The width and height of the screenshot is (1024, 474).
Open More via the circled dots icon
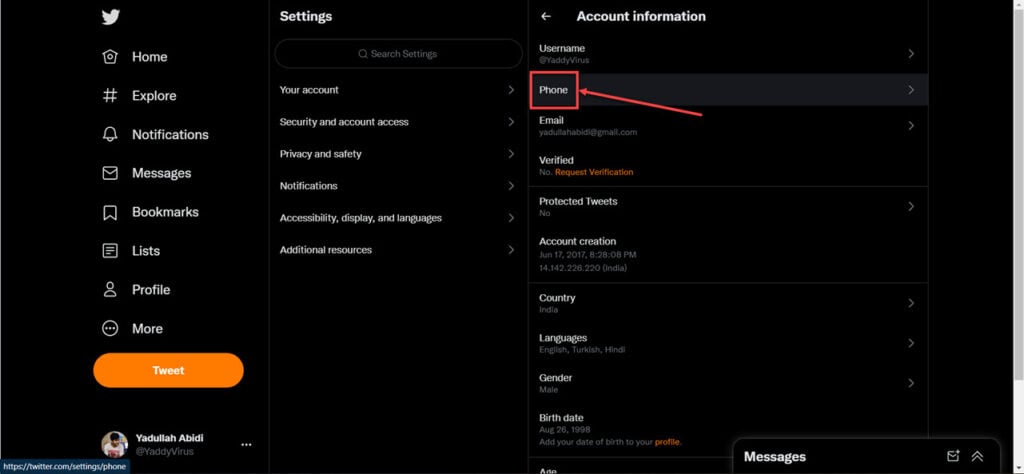tap(110, 328)
